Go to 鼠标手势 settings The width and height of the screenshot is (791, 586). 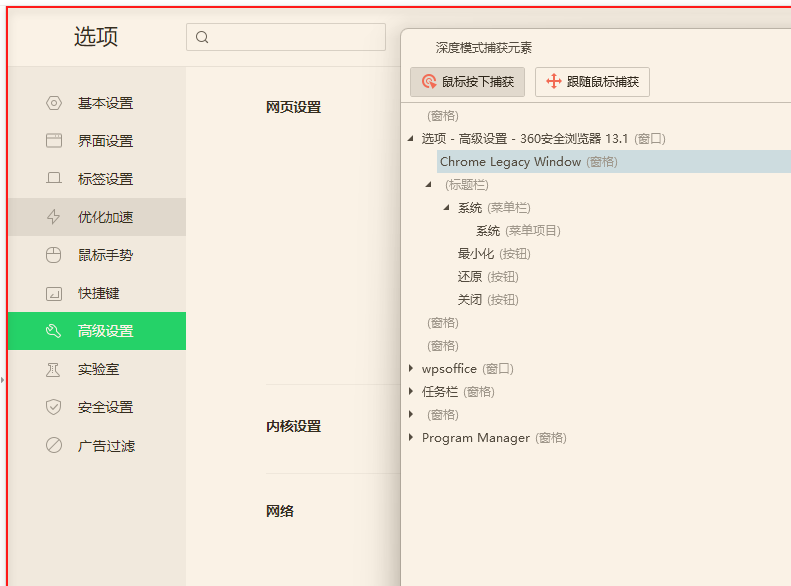tap(97, 255)
